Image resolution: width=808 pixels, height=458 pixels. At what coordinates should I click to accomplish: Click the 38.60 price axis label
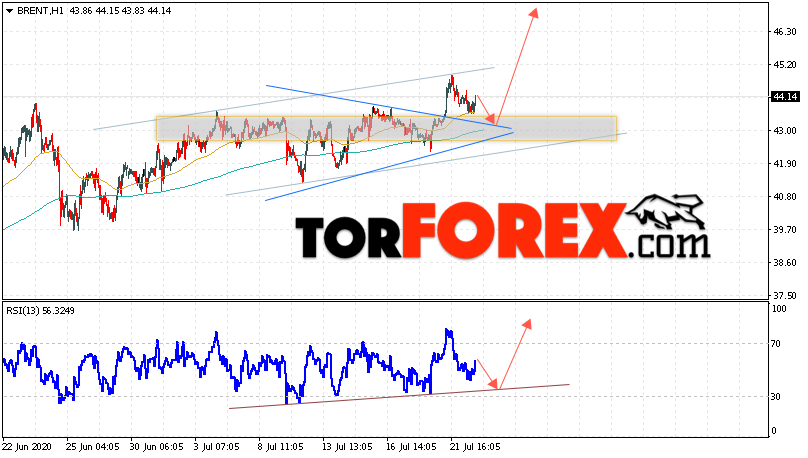coord(784,262)
